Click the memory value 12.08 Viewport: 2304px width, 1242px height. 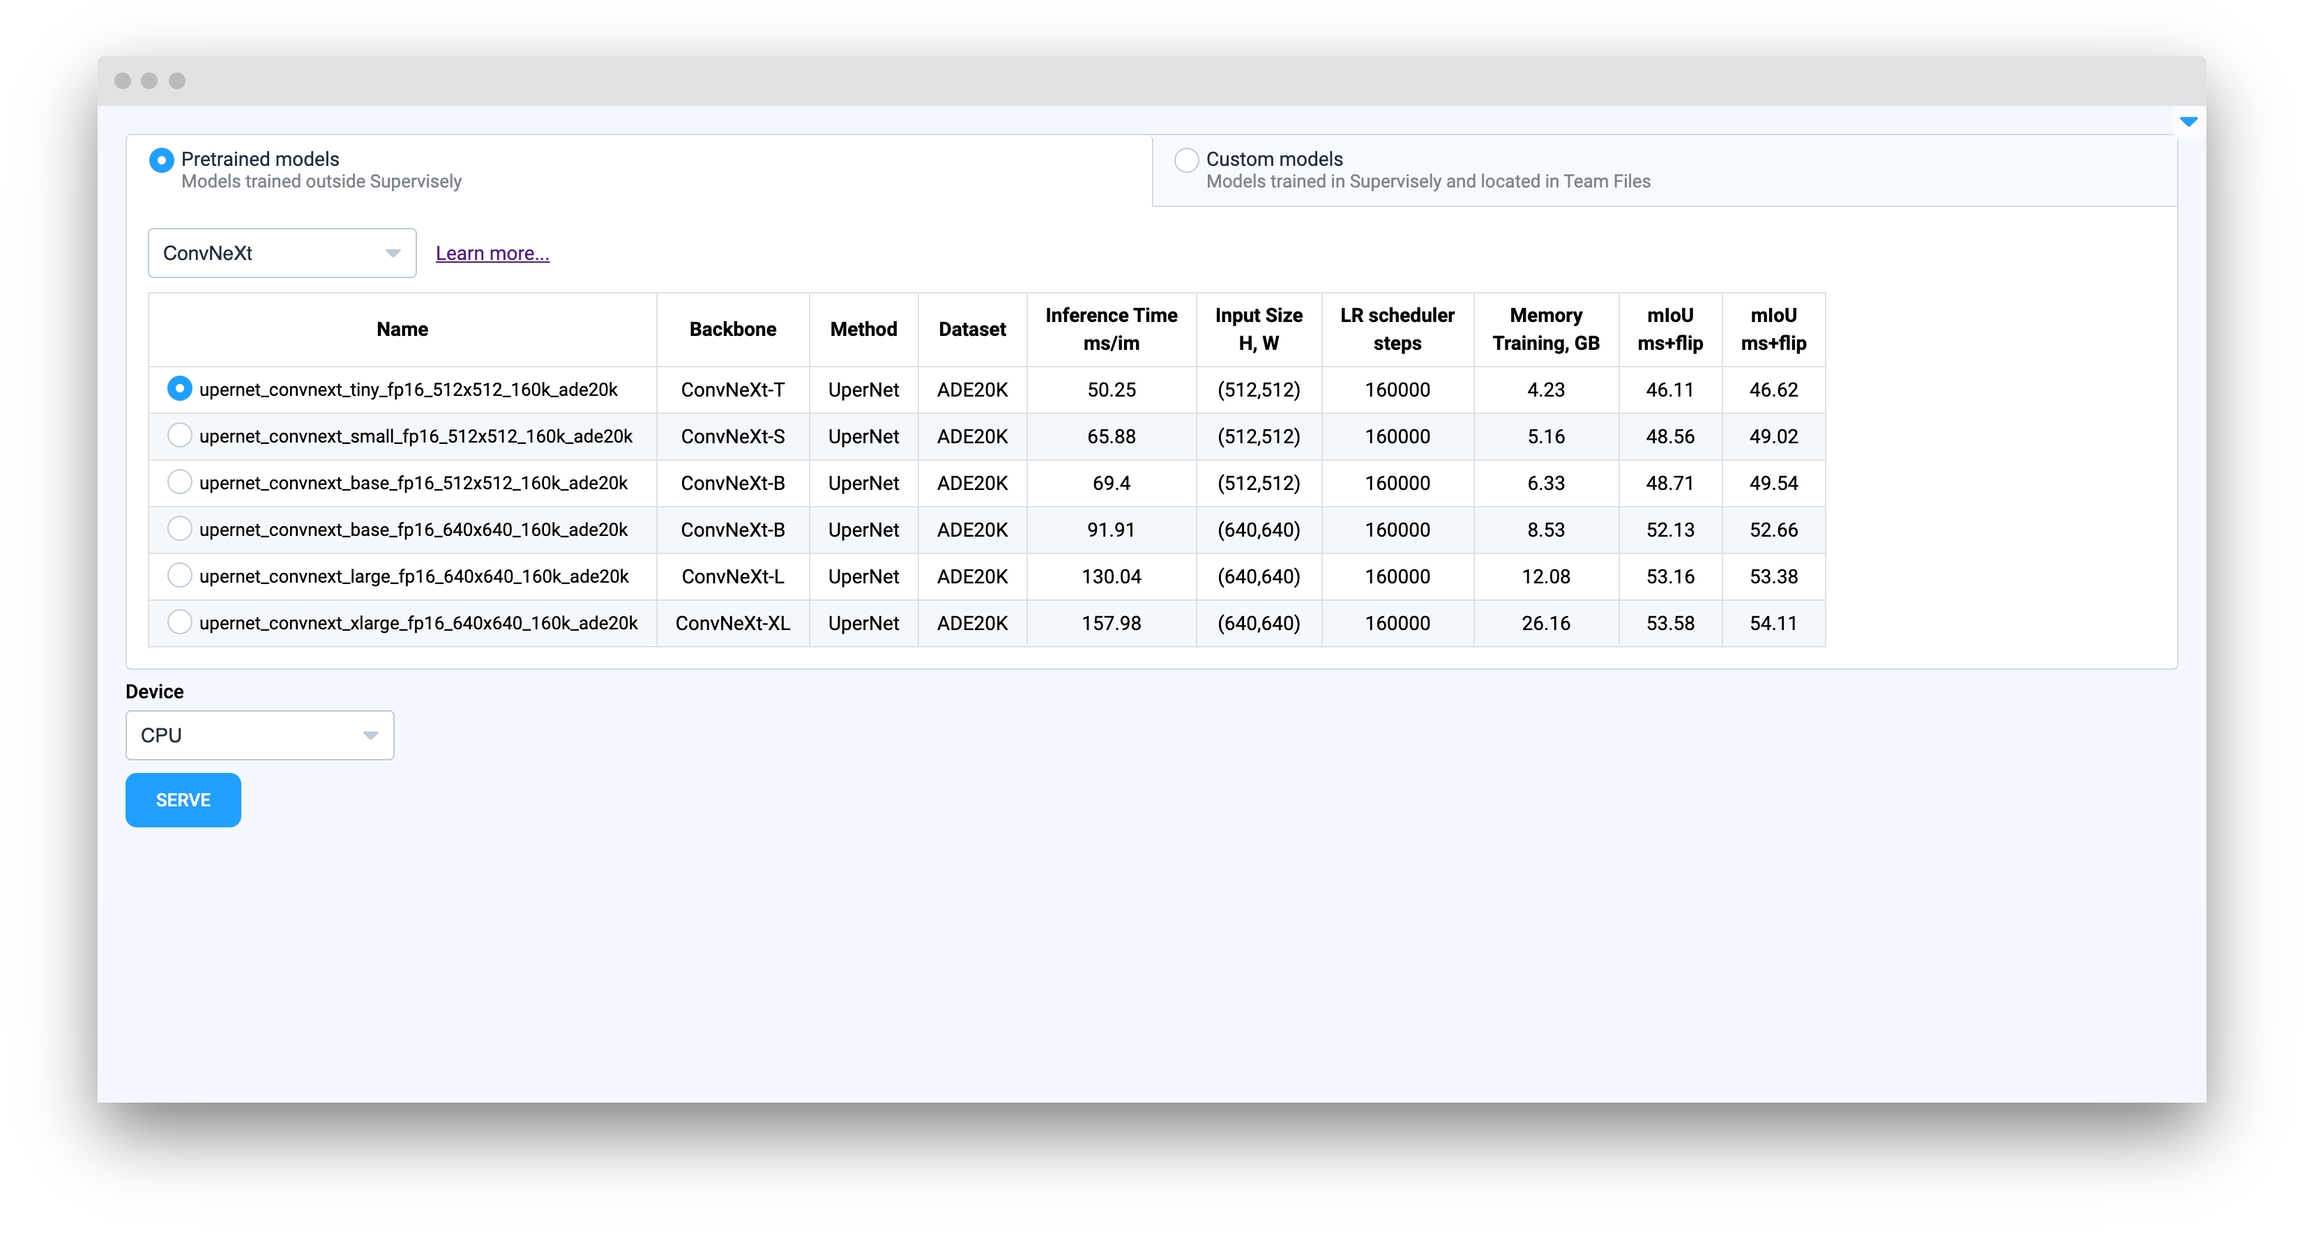pos(1546,576)
